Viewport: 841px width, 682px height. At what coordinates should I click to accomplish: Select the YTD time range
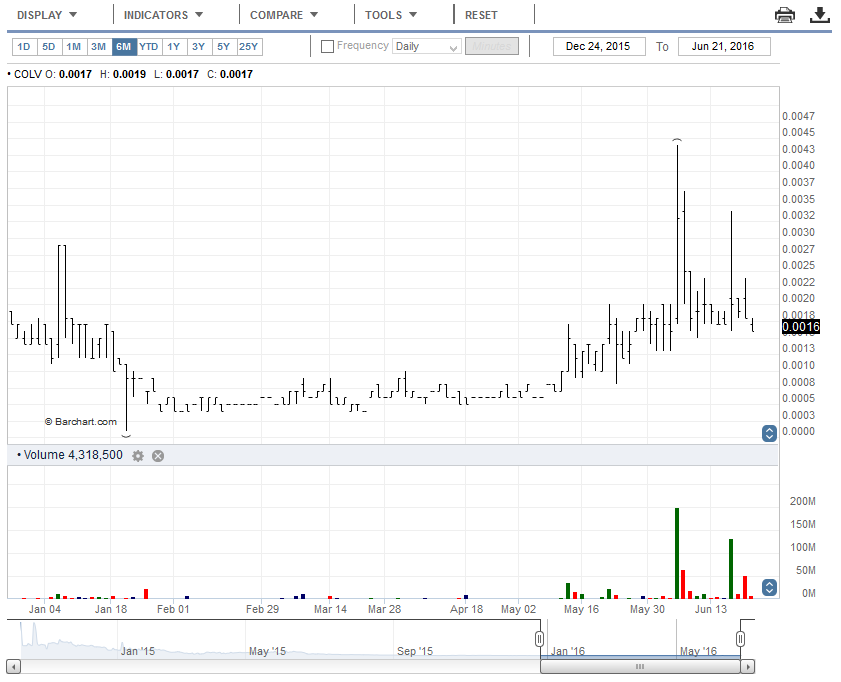click(149, 47)
